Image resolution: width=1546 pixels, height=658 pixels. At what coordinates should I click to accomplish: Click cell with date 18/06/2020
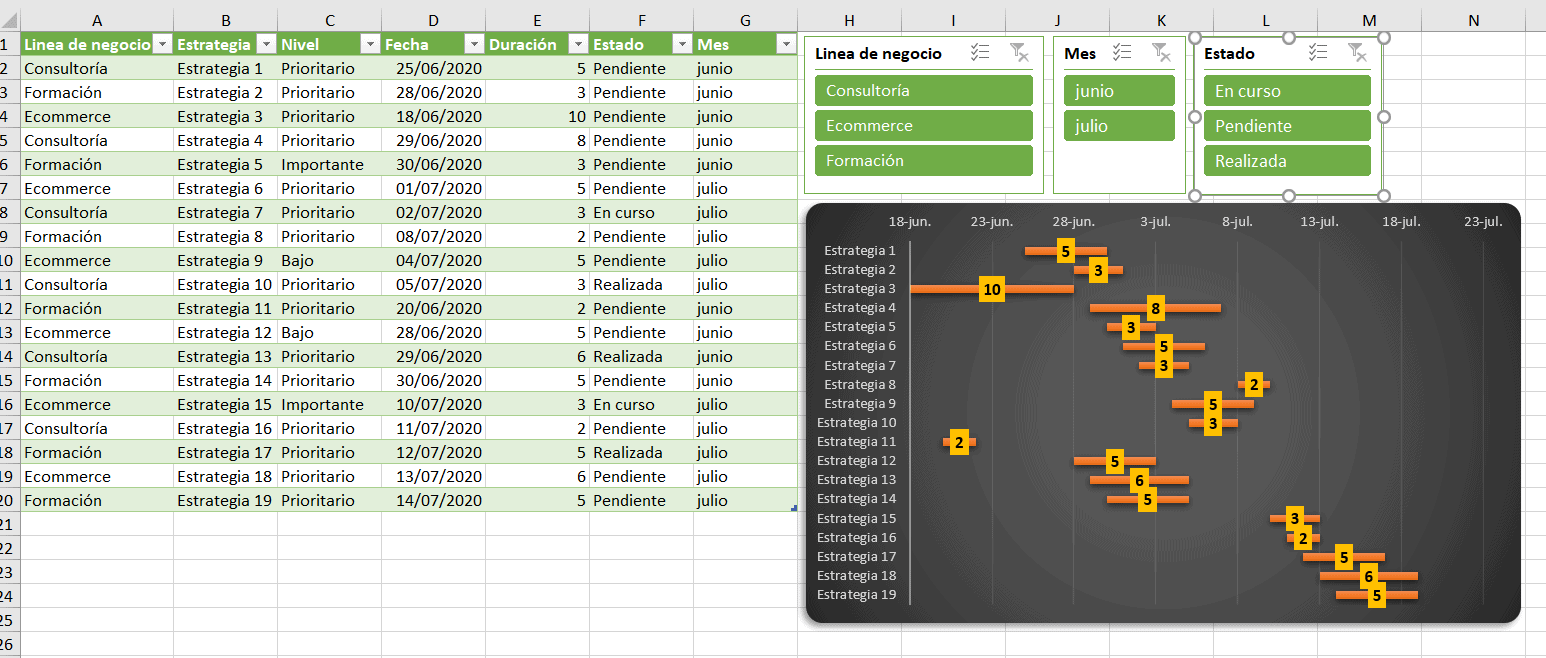point(433,116)
